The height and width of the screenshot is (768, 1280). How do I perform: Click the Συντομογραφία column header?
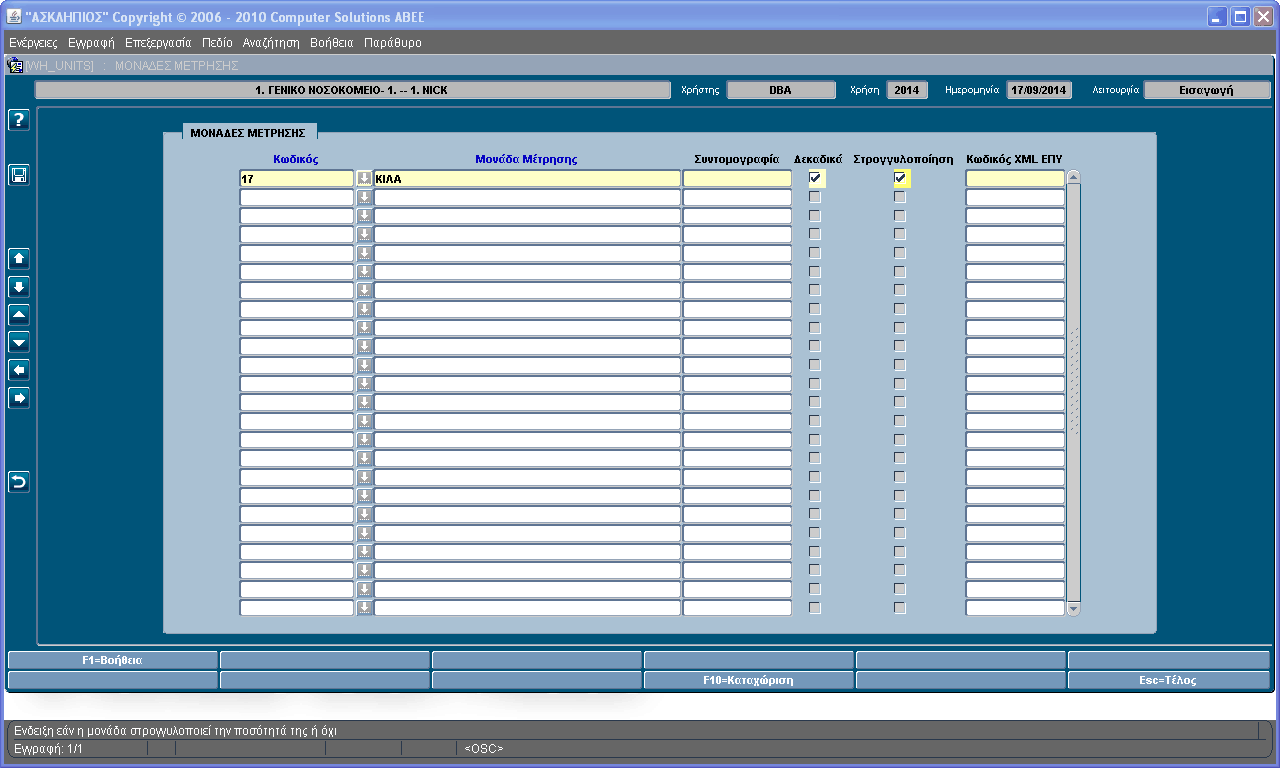pyautogui.click(x=736, y=159)
